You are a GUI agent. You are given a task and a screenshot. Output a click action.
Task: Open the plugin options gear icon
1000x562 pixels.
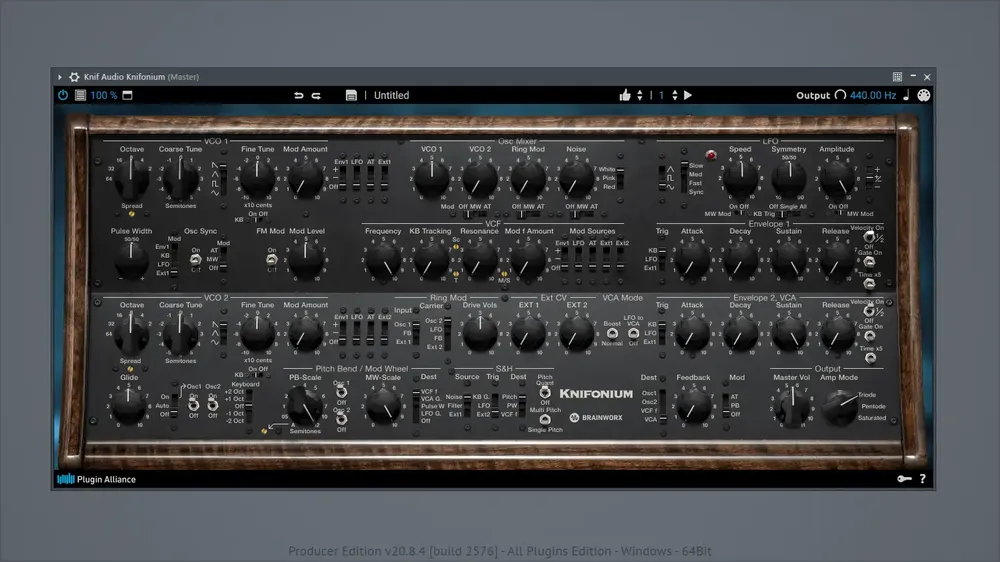tap(75, 77)
